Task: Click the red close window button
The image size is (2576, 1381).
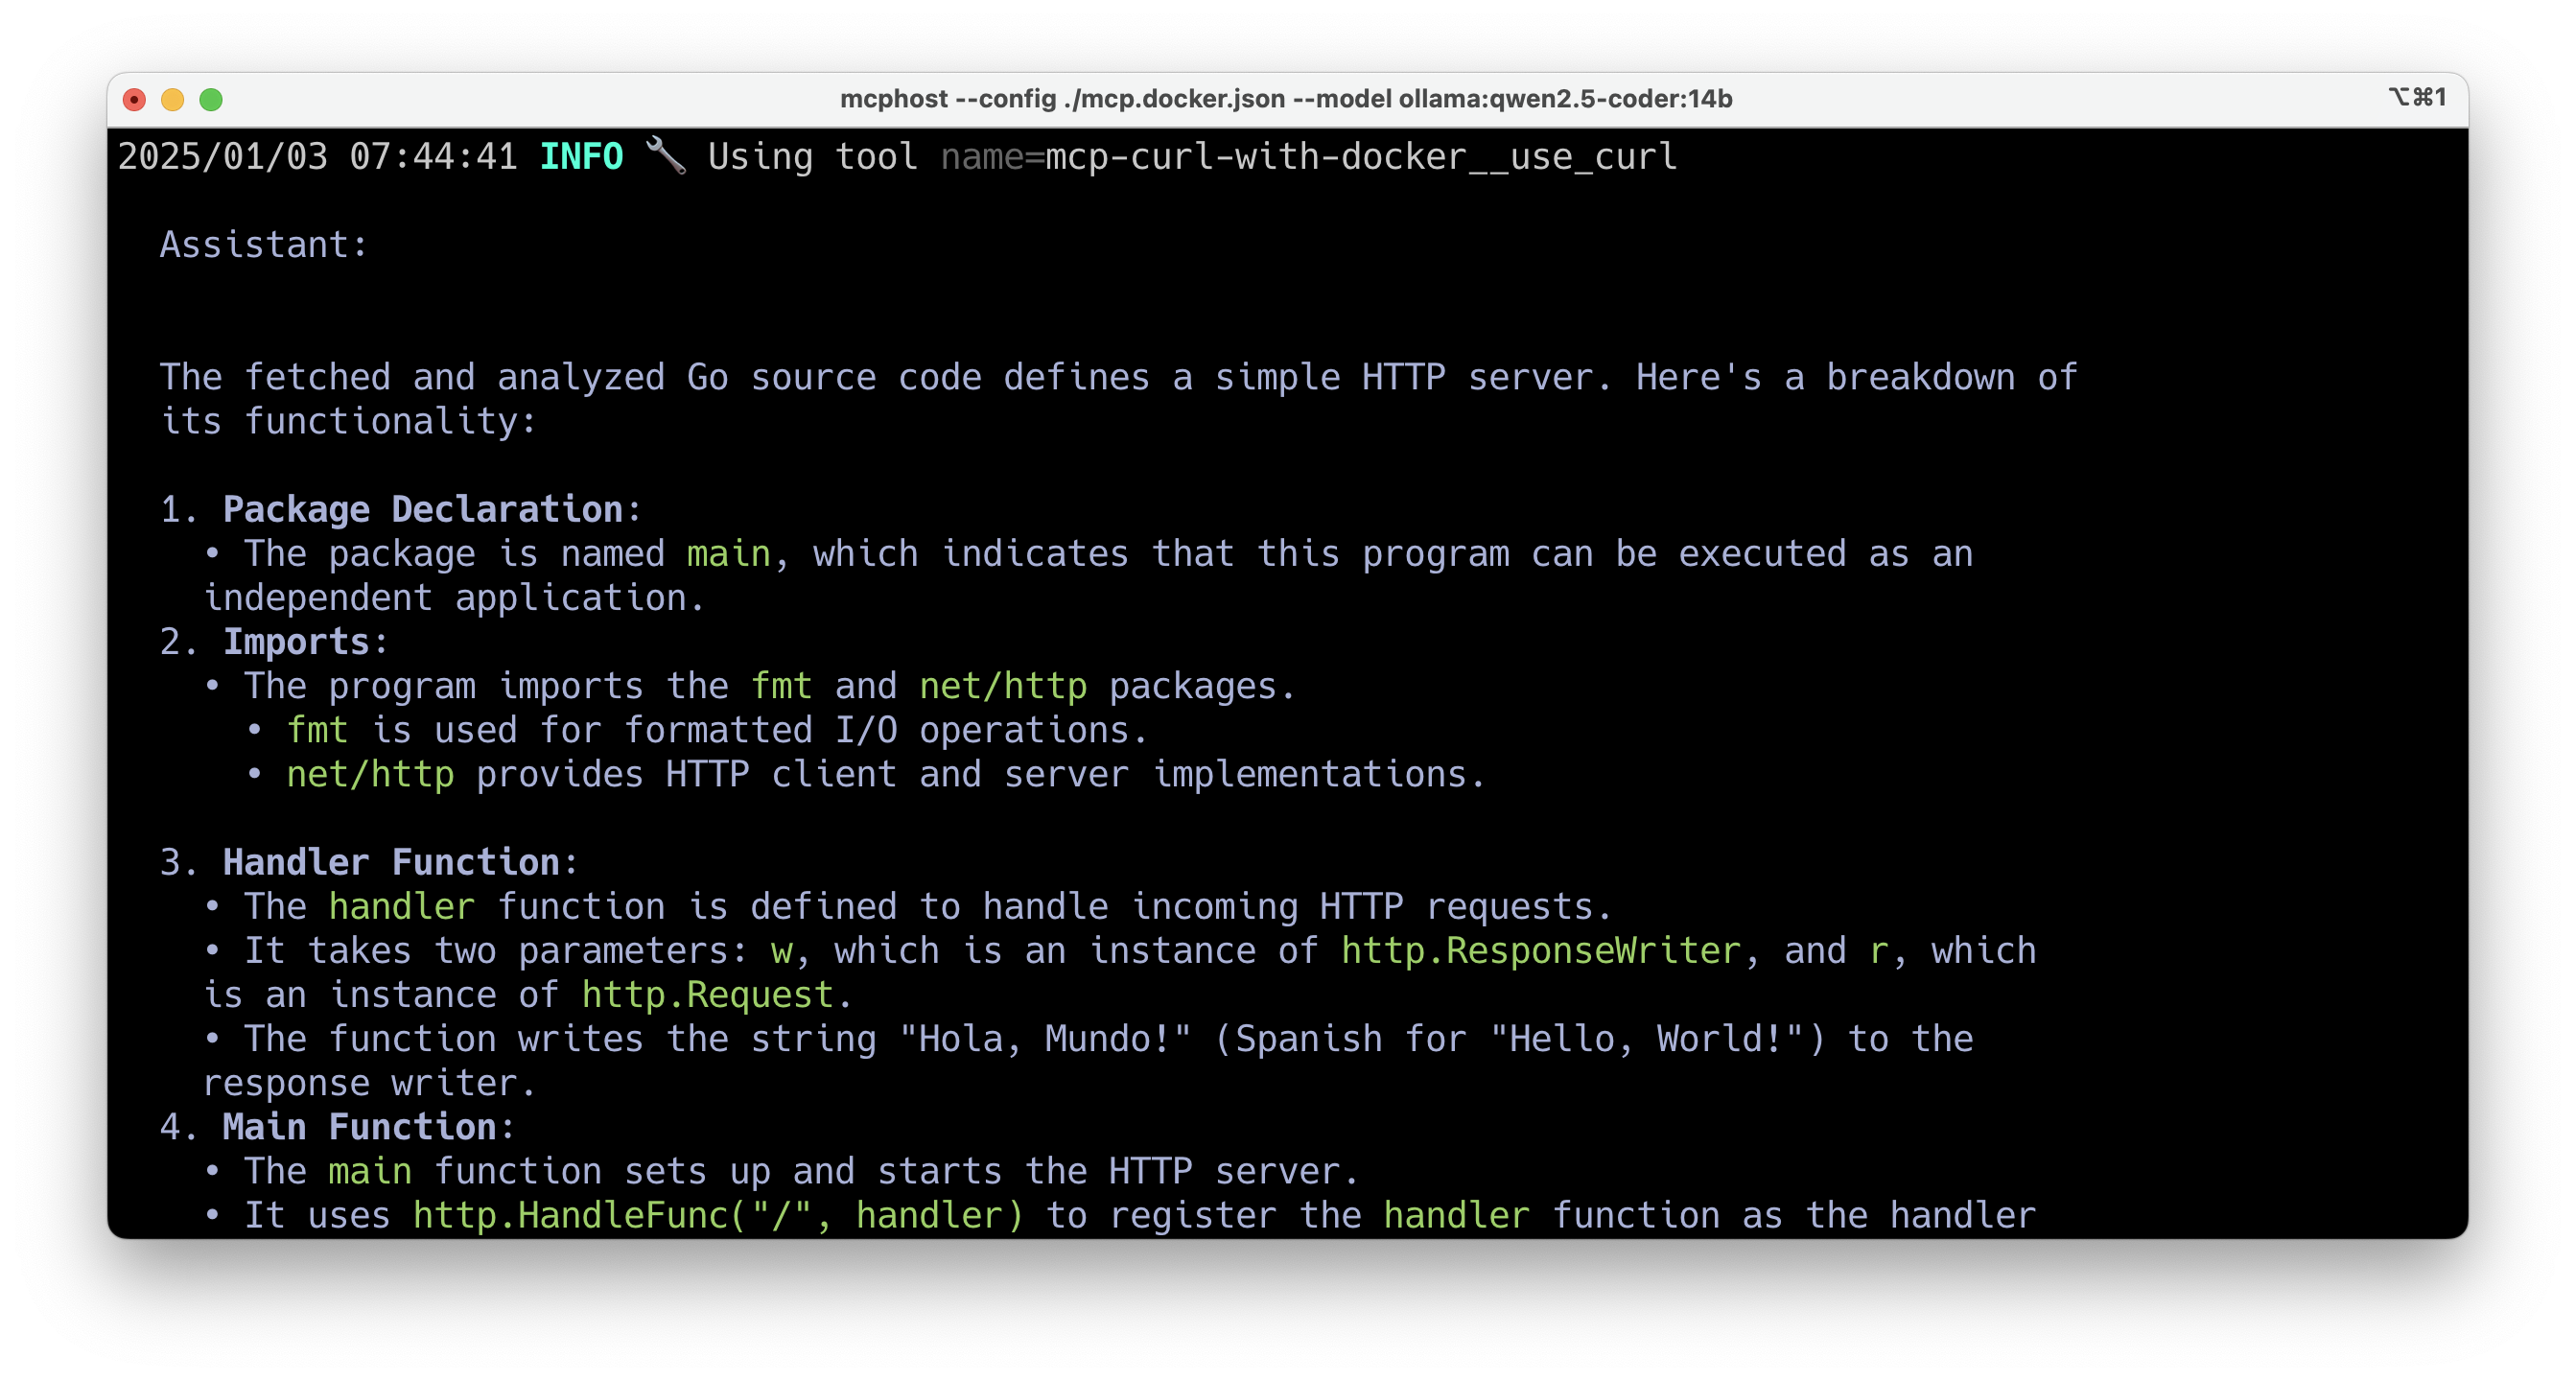Action: tap(134, 99)
